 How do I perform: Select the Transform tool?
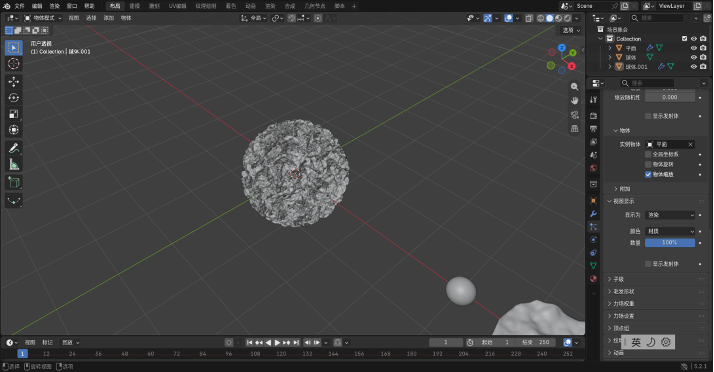14,130
